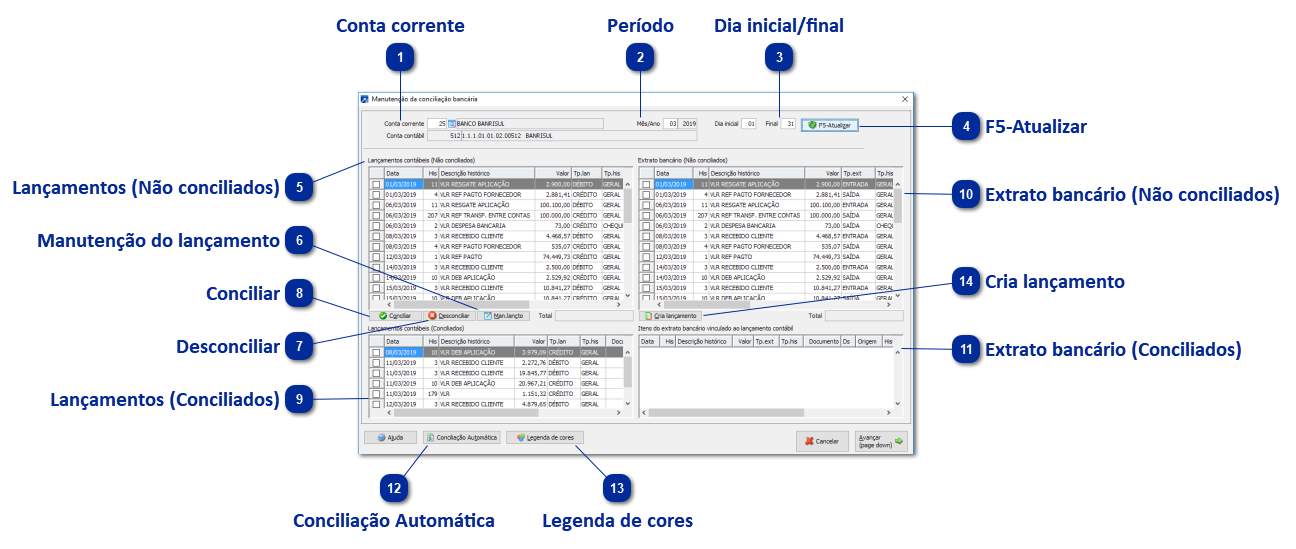Click Documento header in itens do extrato vinculado
Image resolution: width=1296 pixels, height=549 pixels.
click(822, 341)
